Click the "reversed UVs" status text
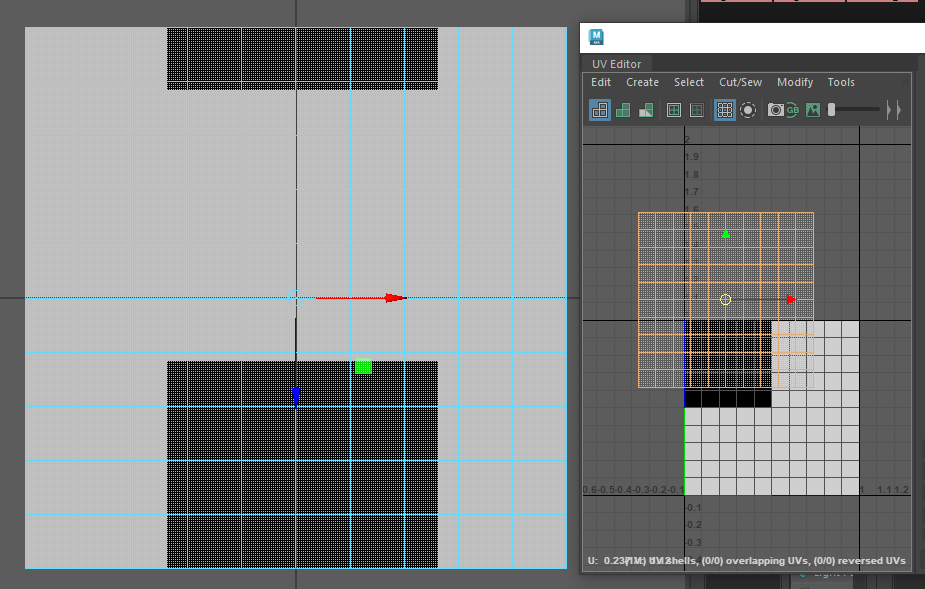 [870, 561]
